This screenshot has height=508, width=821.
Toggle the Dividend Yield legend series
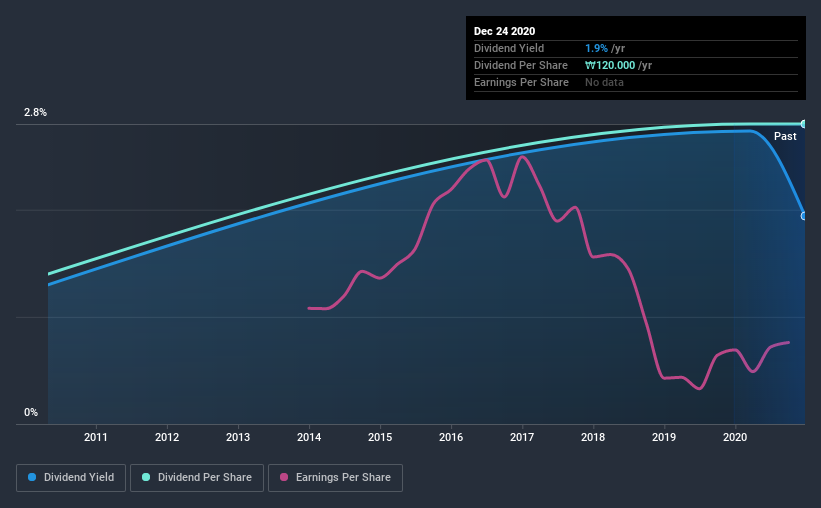coord(72,478)
